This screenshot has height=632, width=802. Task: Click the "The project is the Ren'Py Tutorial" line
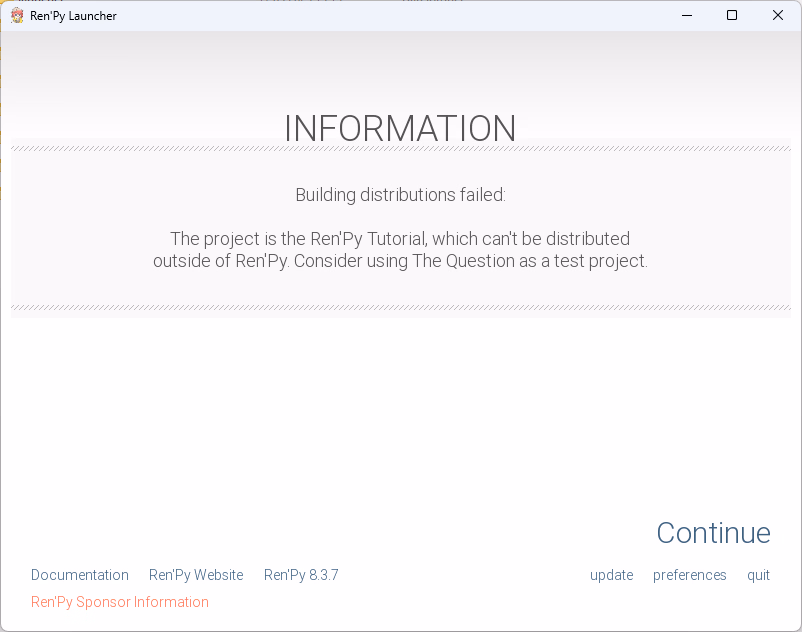coord(400,239)
